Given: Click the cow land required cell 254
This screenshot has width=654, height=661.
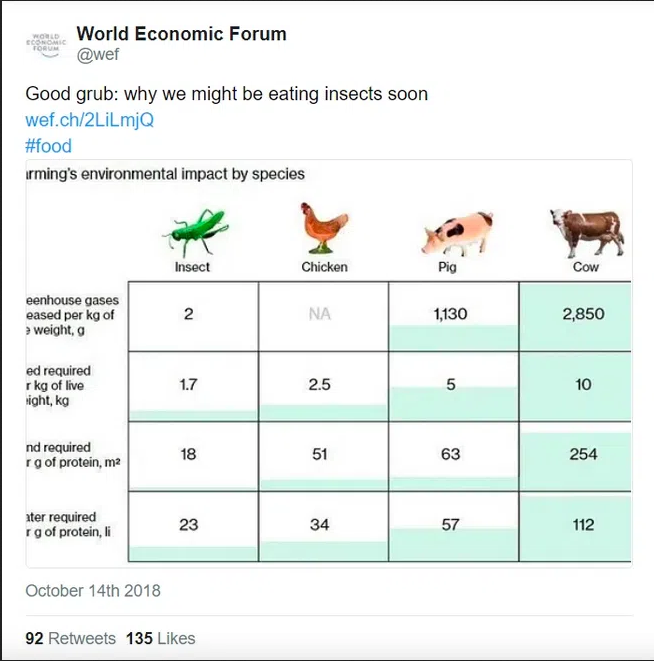Looking at the screenshot, I should [583, 454].
